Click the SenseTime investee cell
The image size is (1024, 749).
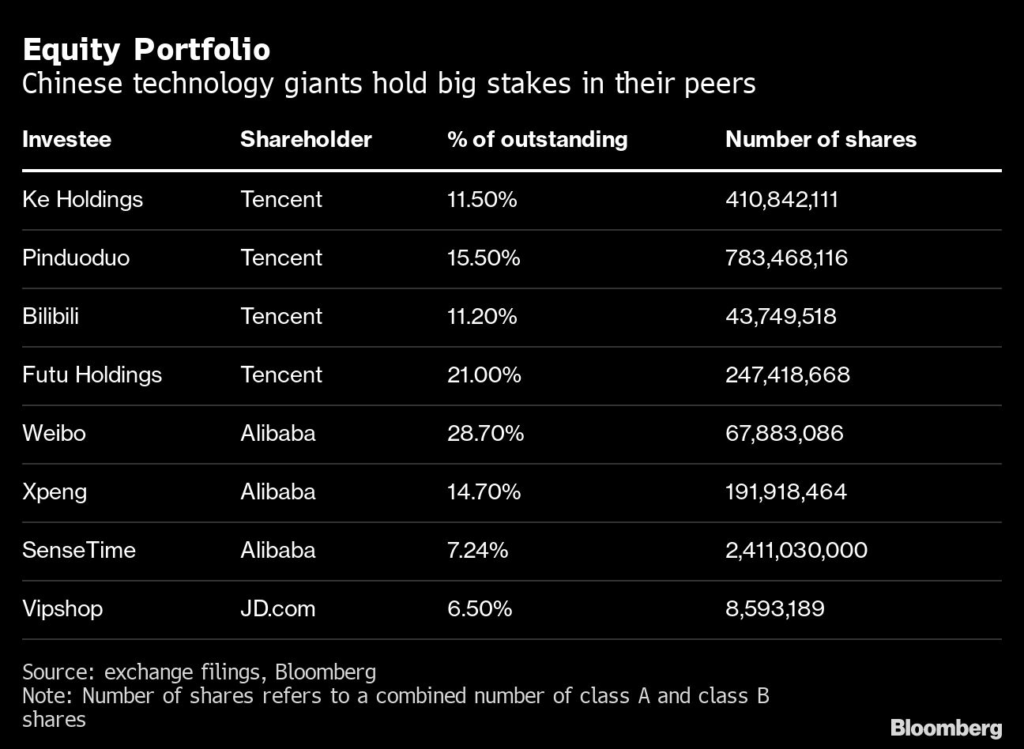click(79, 550)
